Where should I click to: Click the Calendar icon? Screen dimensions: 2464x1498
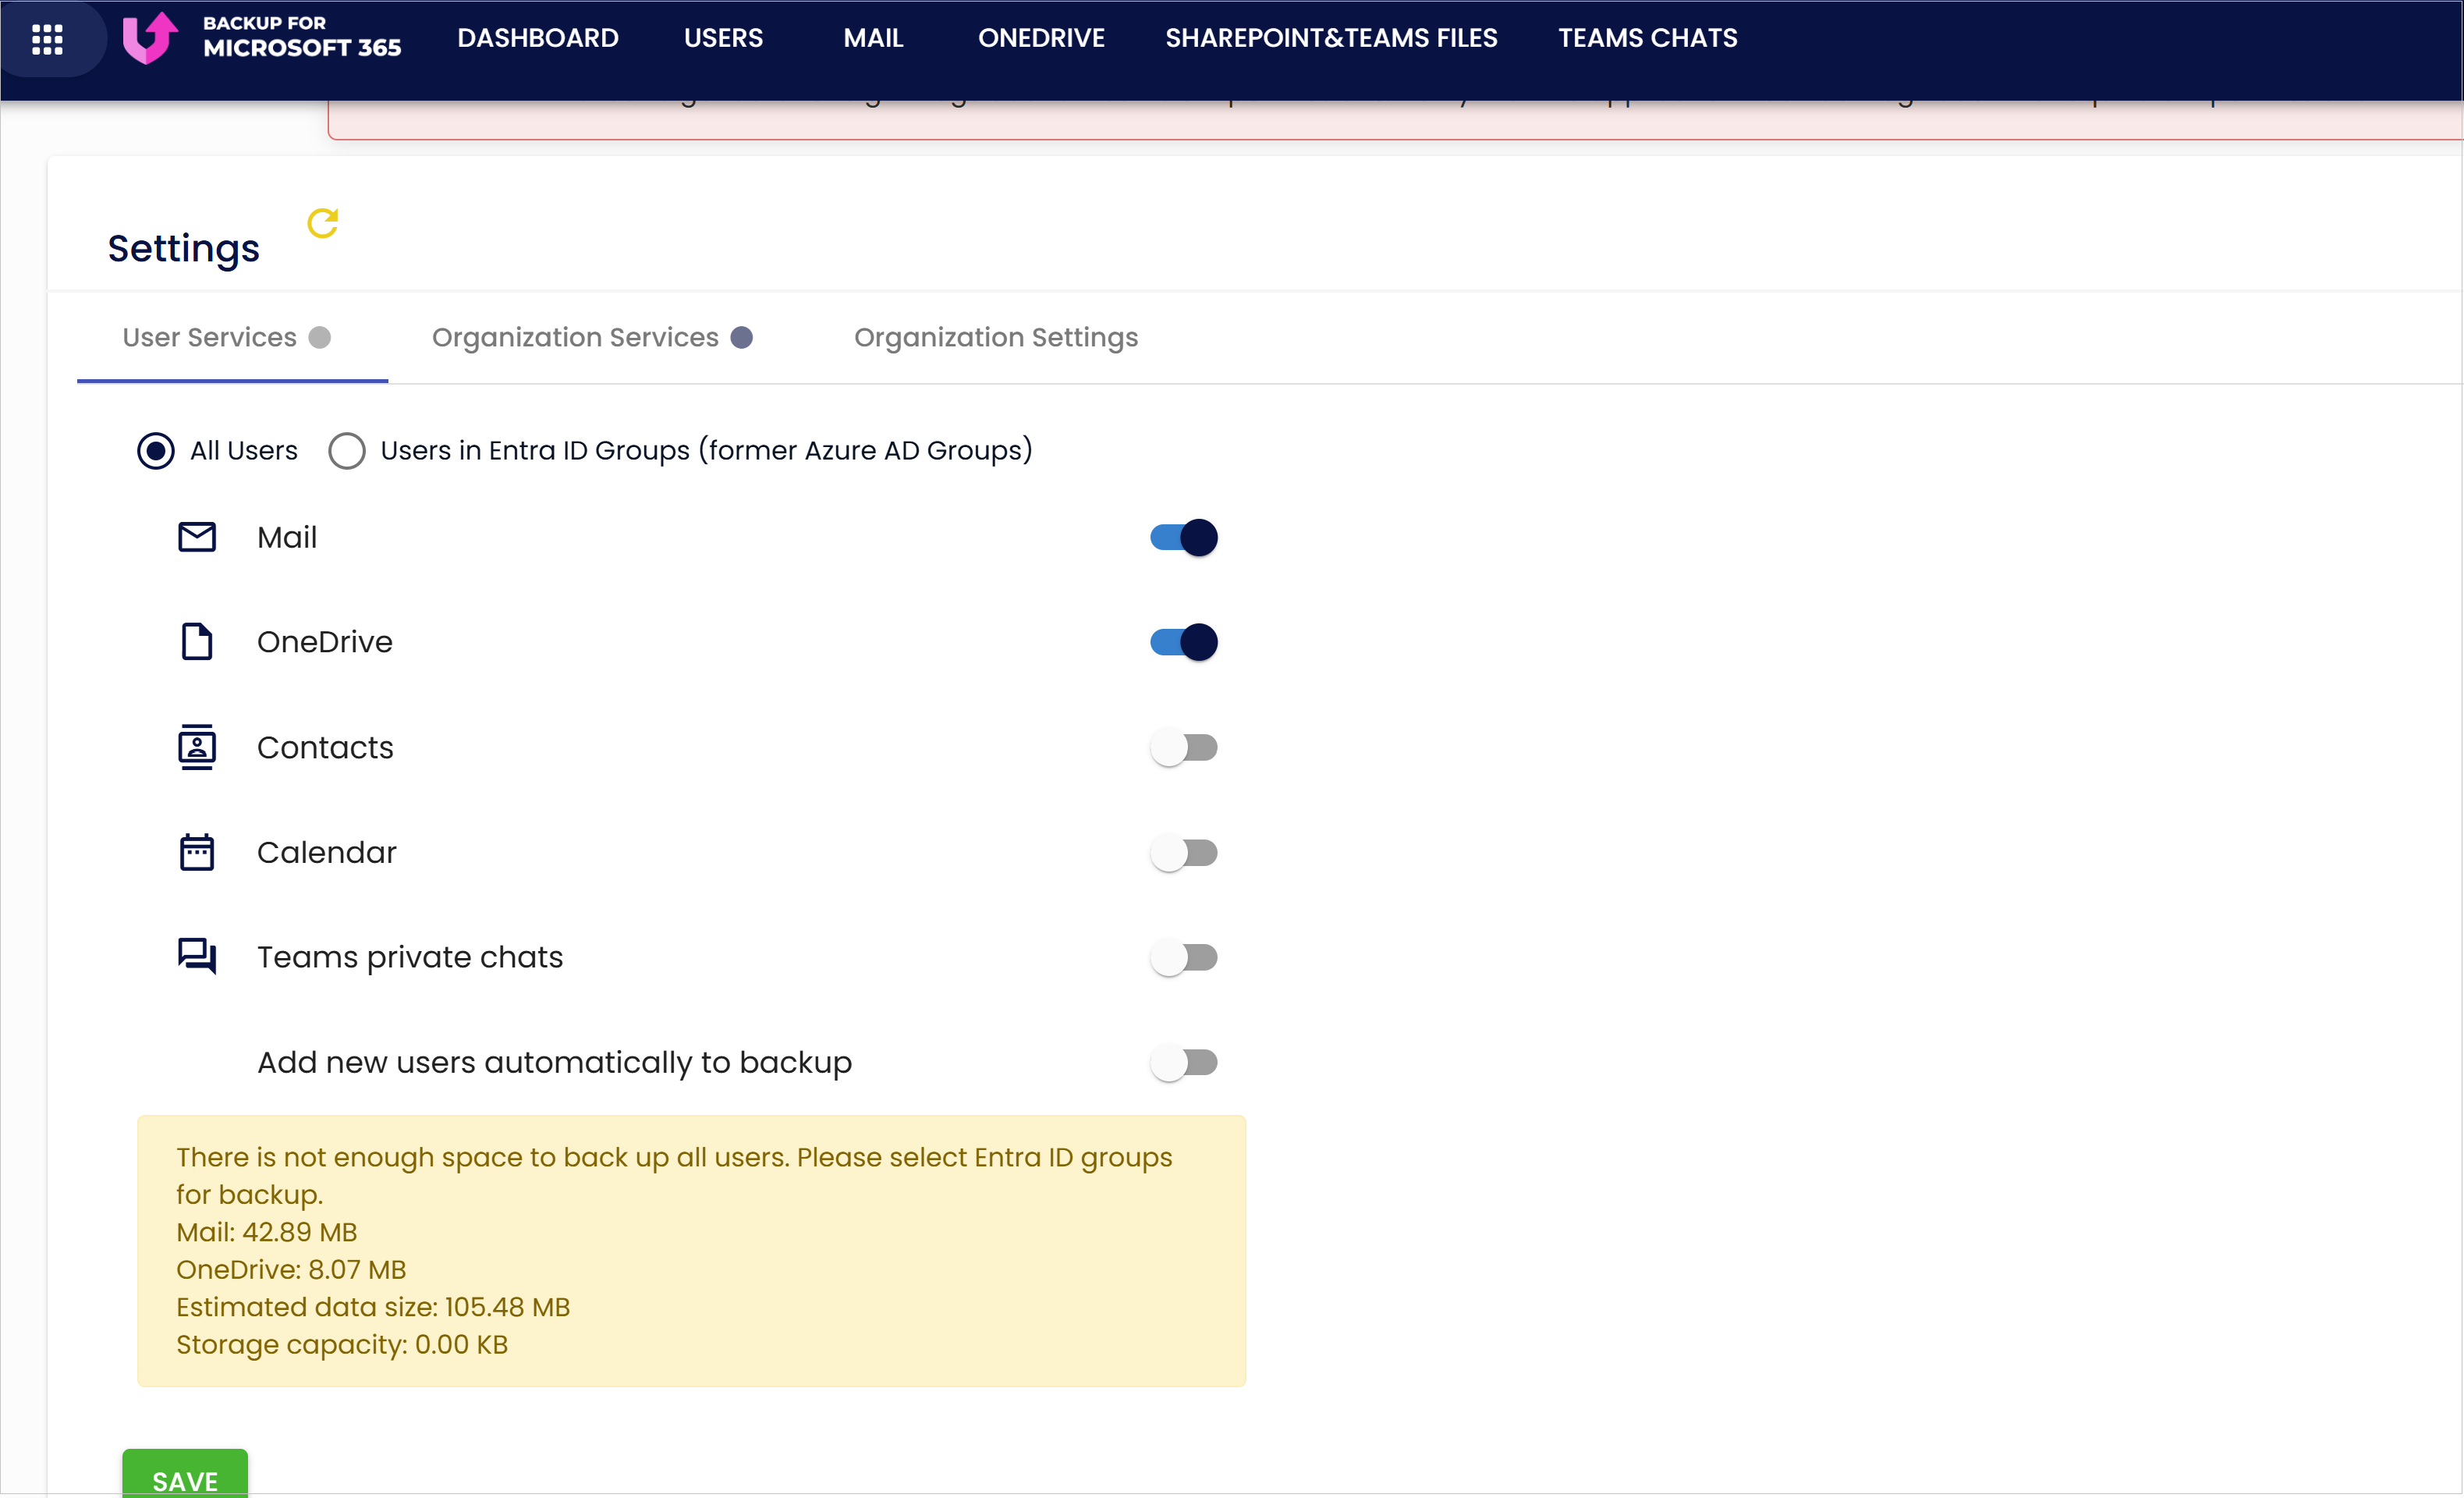(x=197, y=852)
